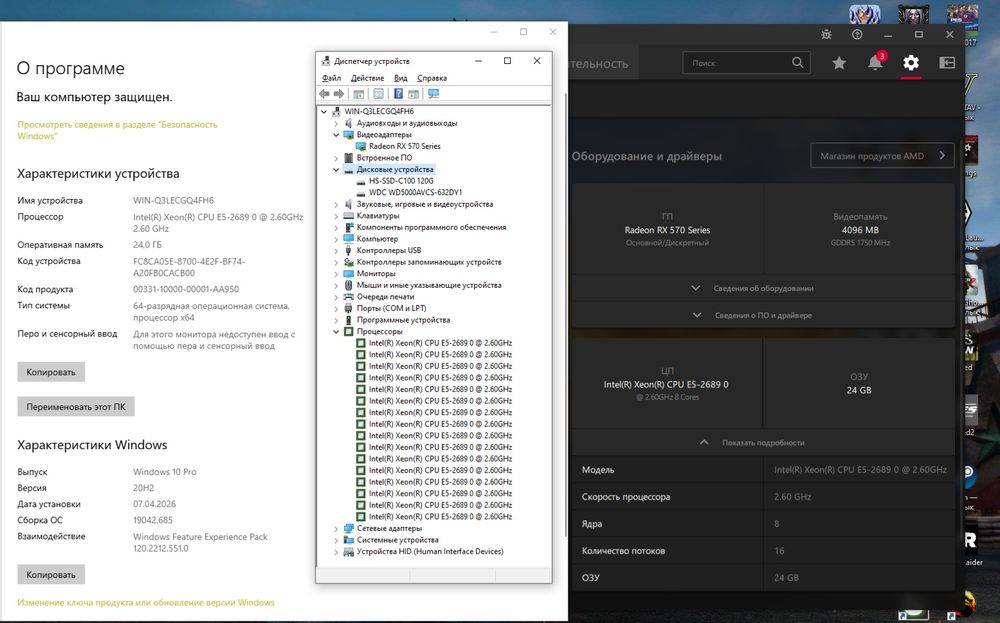Expand the "Сетевые адаптеры" tree node

pyautogui.click(x=336, y=528)
